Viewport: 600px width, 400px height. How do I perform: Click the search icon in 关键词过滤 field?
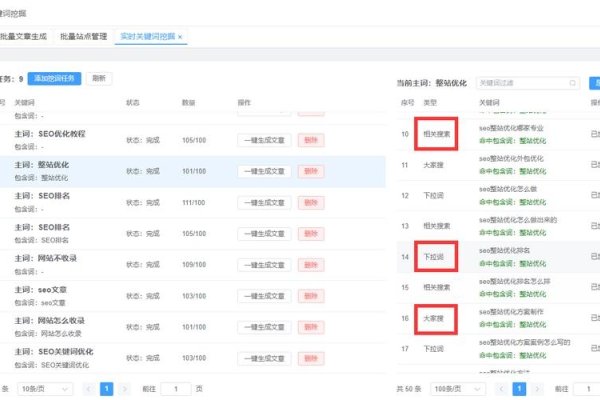pos(572,83)
